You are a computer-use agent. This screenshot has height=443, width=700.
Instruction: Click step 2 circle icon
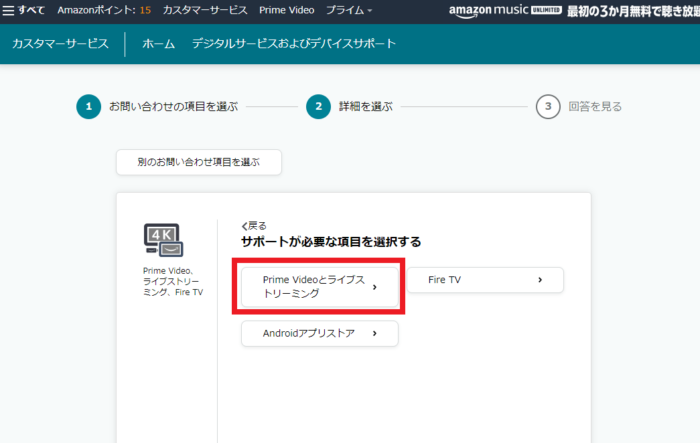coord(318,106)
